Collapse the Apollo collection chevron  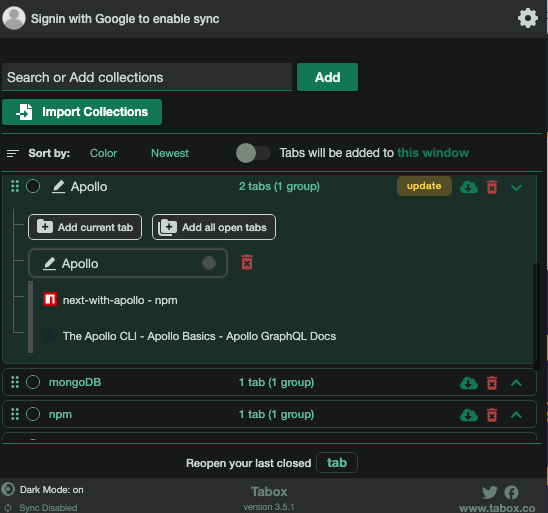click(516, 188)
